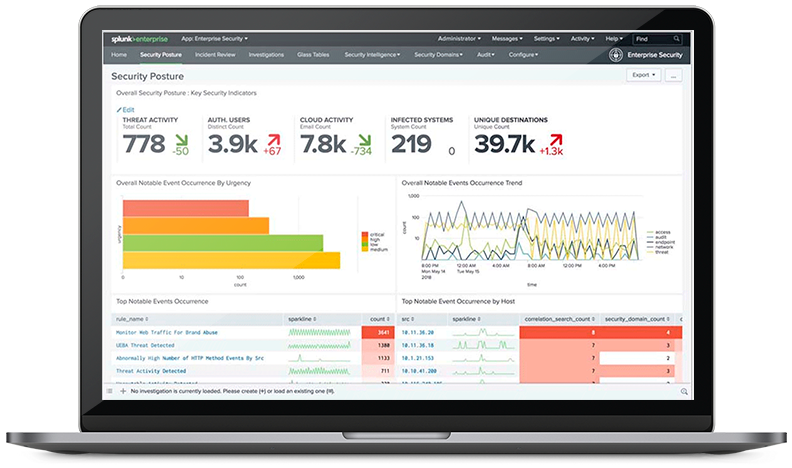The height and width of the screenshot is (468, 792).
Task: Click the 3.9k Auth. Users value
Action: (x=233, y=144)
